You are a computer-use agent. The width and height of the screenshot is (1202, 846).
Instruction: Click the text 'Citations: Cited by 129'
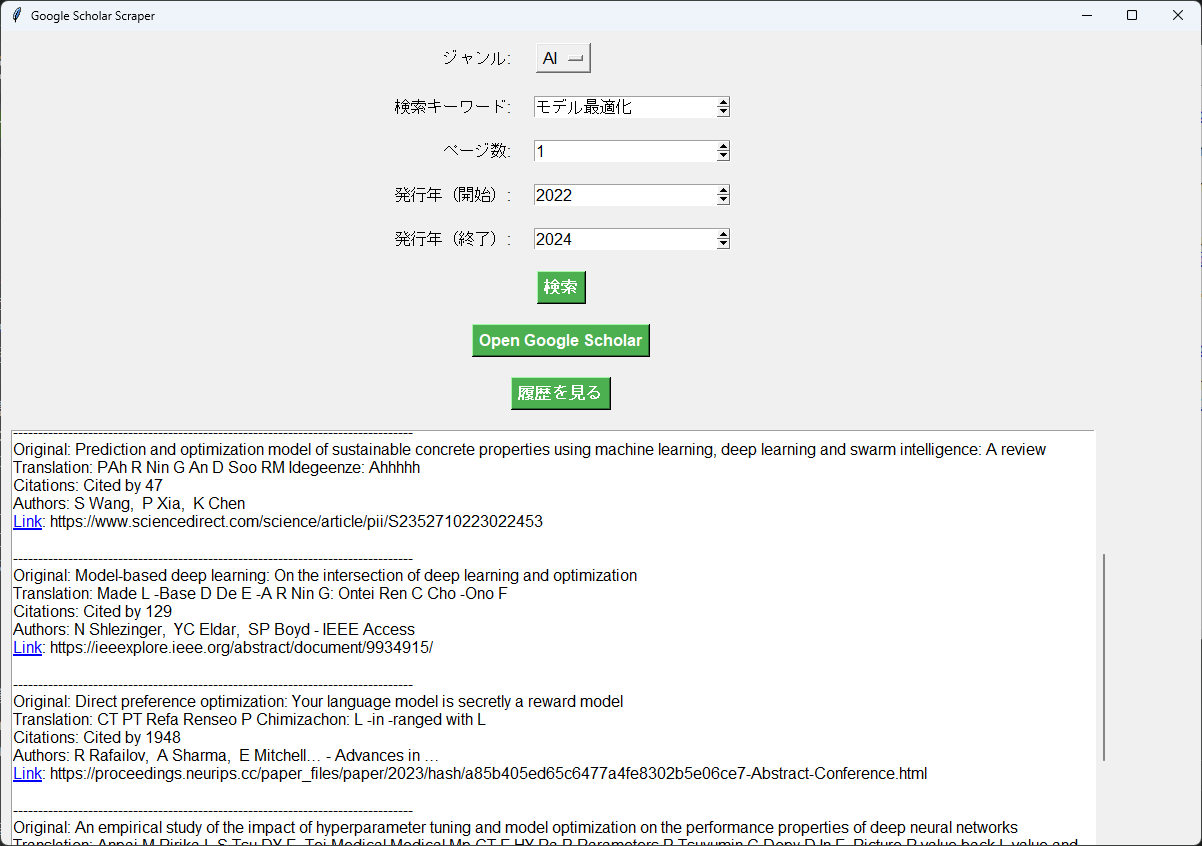93,612
